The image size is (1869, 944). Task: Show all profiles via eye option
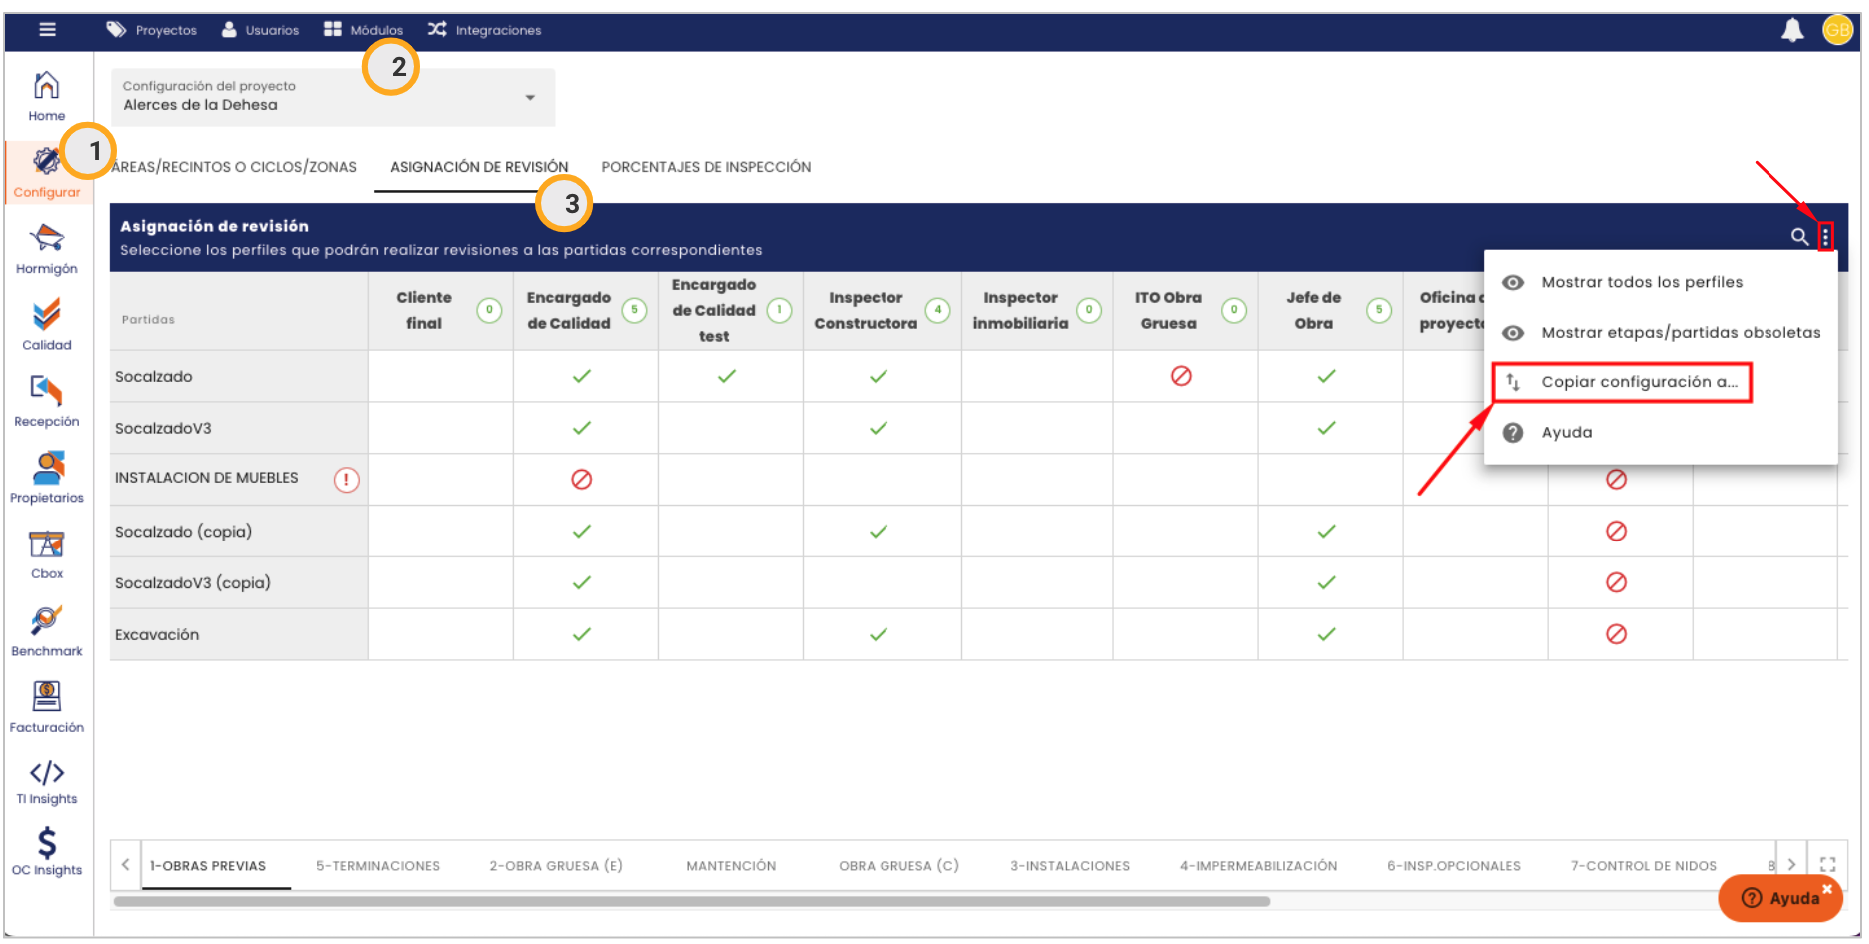1641,283
